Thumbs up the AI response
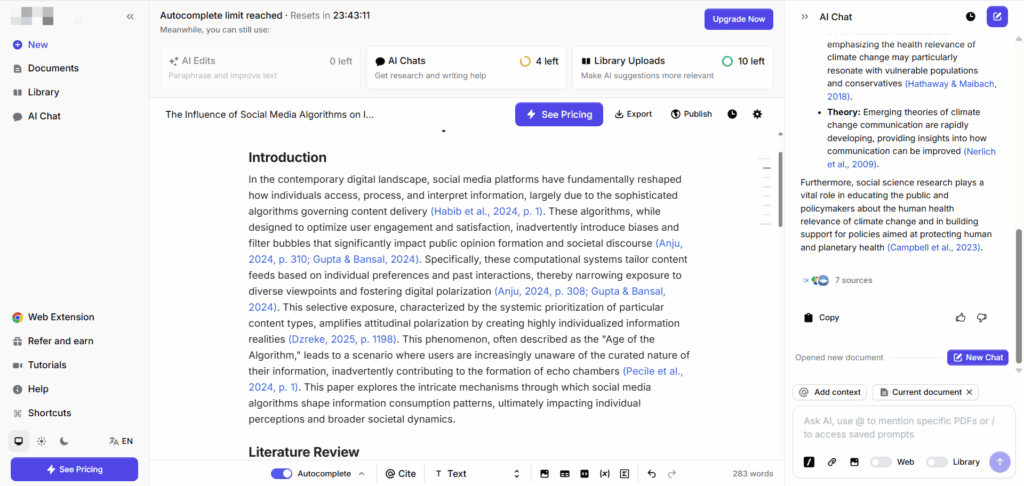Screen dimensions: 1024x486 [x=961, y=317]
